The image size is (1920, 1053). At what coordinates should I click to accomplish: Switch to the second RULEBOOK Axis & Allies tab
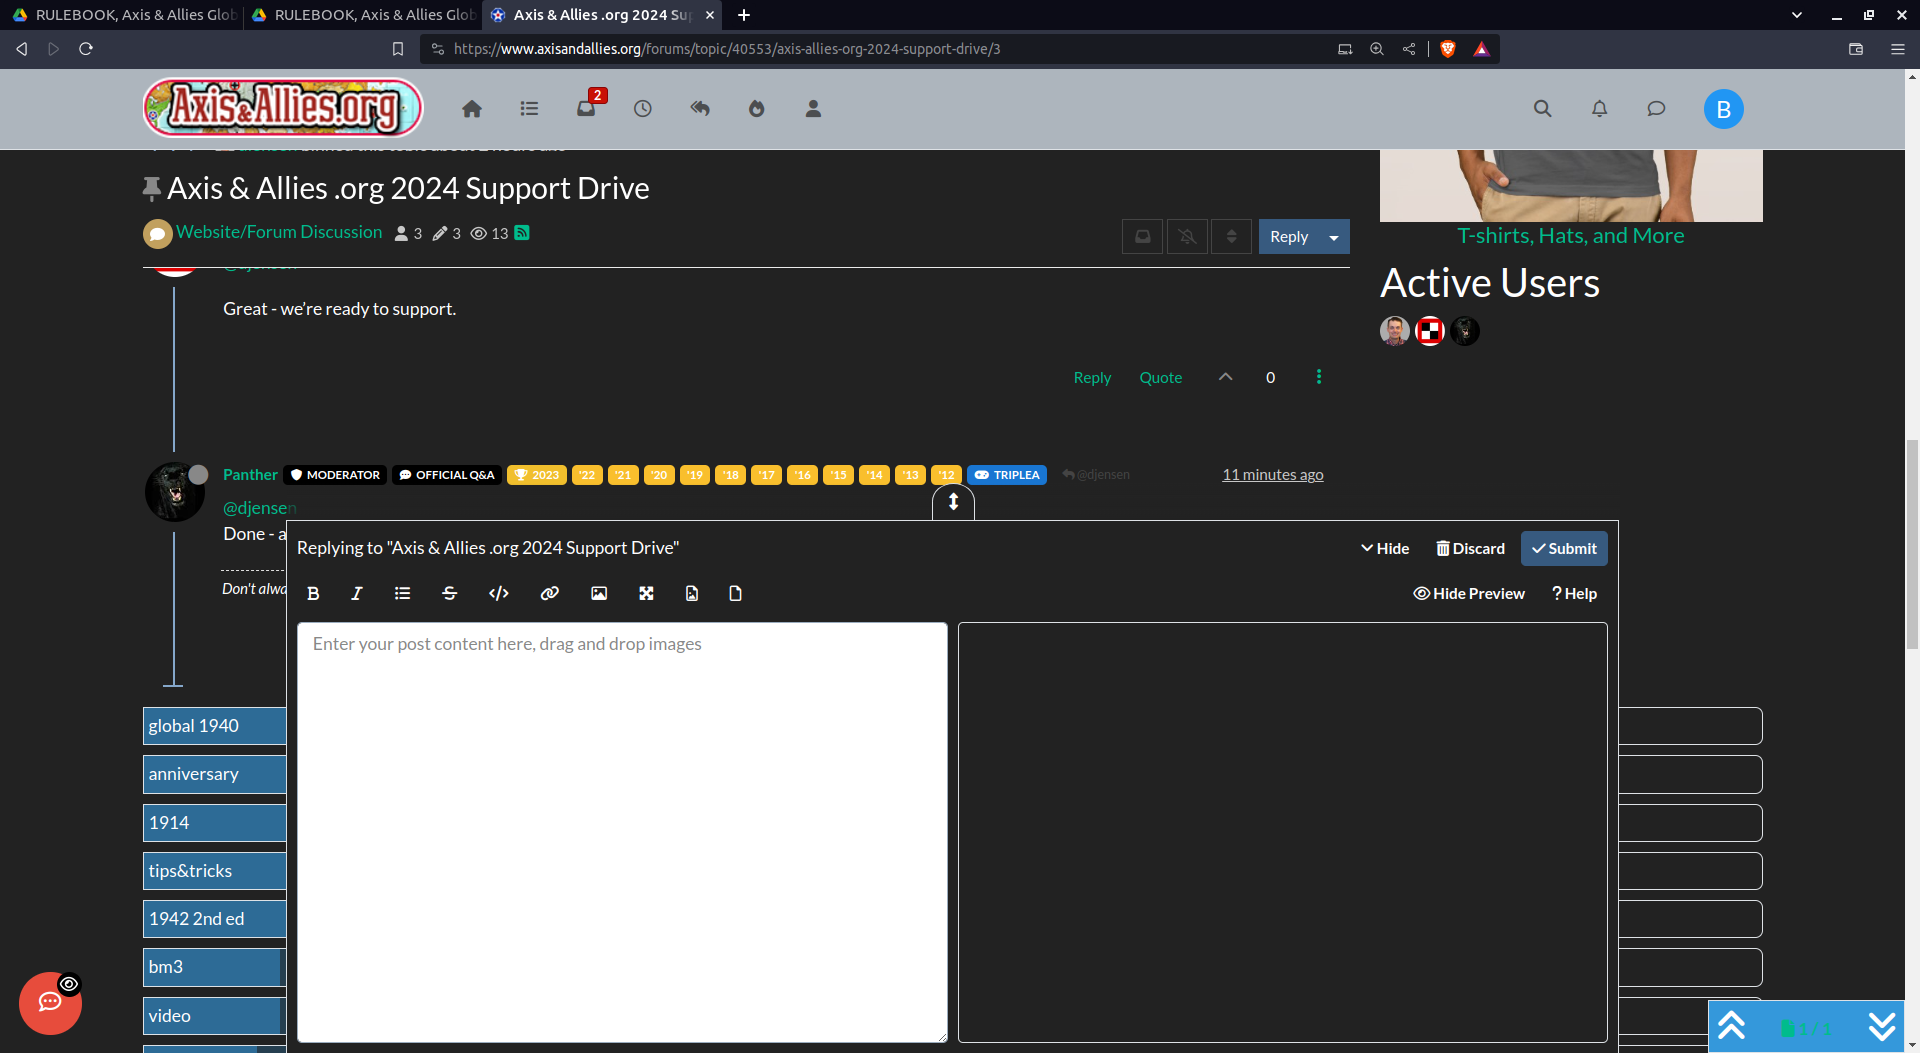363,15
